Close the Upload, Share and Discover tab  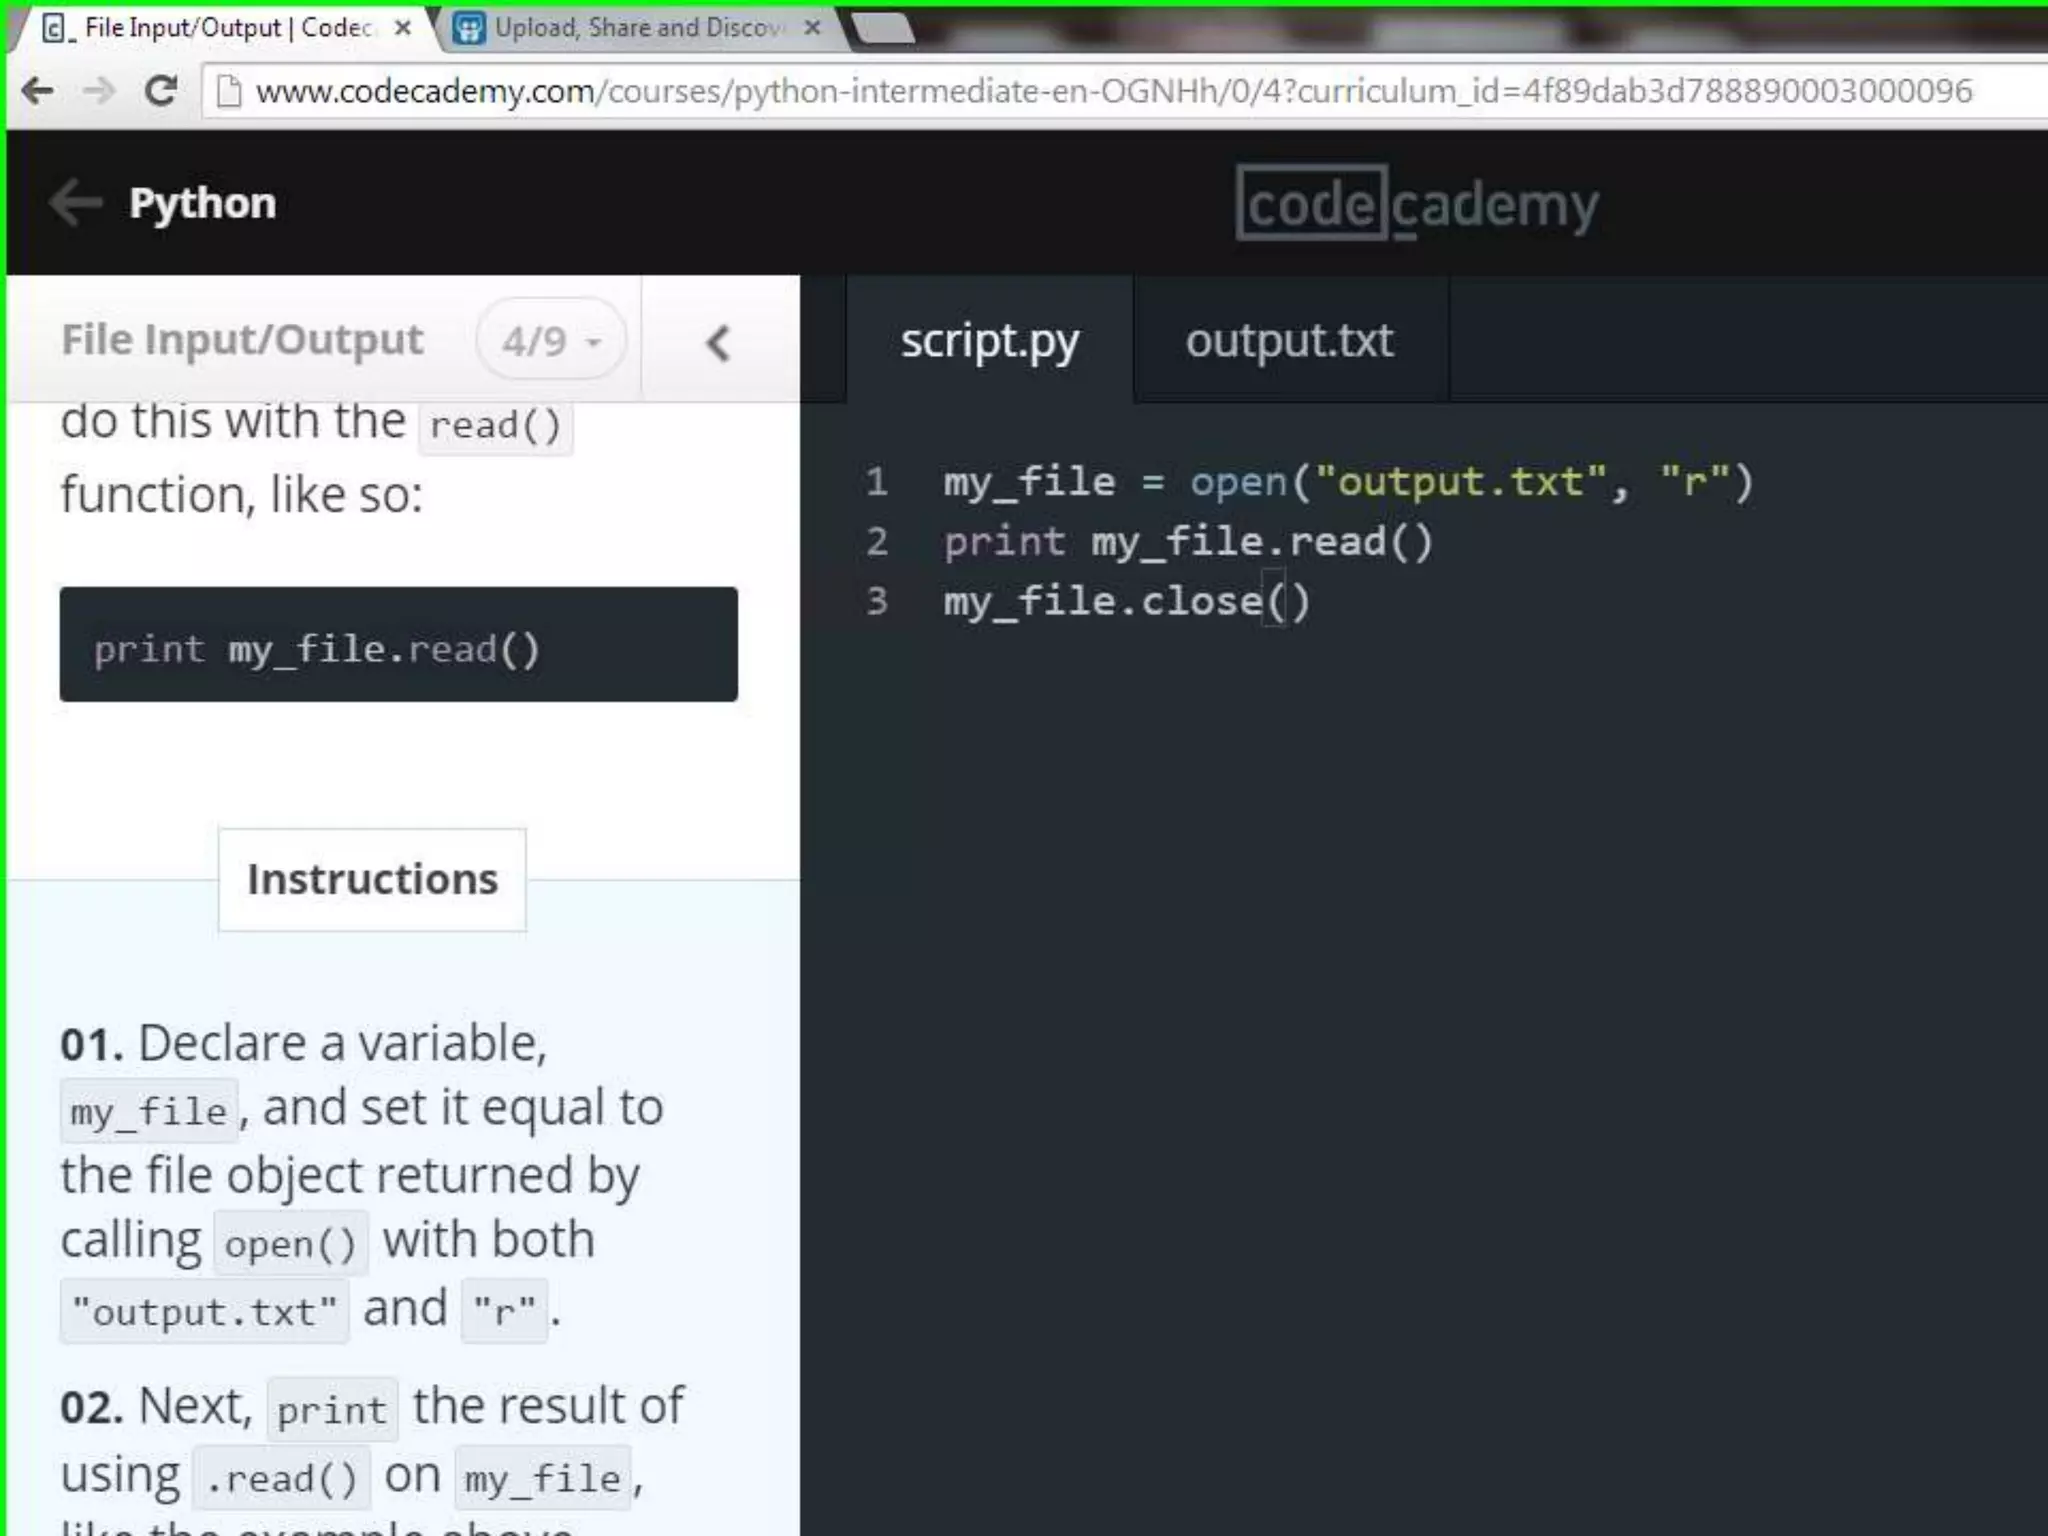tap(813, 28)
